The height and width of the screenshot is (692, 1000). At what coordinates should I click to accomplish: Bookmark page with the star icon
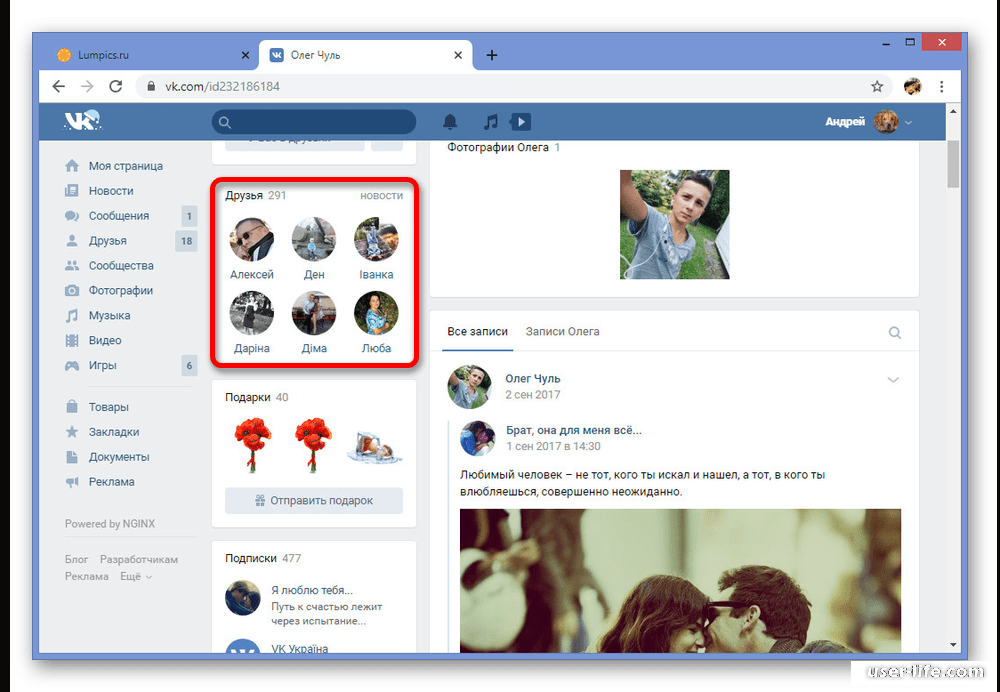coord(878,86)
